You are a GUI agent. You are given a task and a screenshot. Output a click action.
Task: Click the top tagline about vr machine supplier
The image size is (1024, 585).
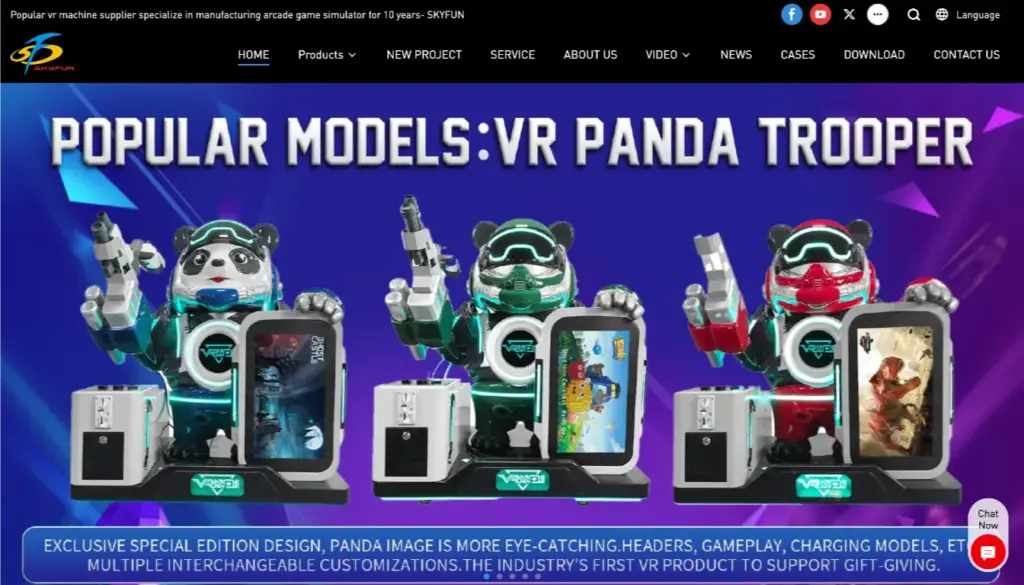(237, 14)
